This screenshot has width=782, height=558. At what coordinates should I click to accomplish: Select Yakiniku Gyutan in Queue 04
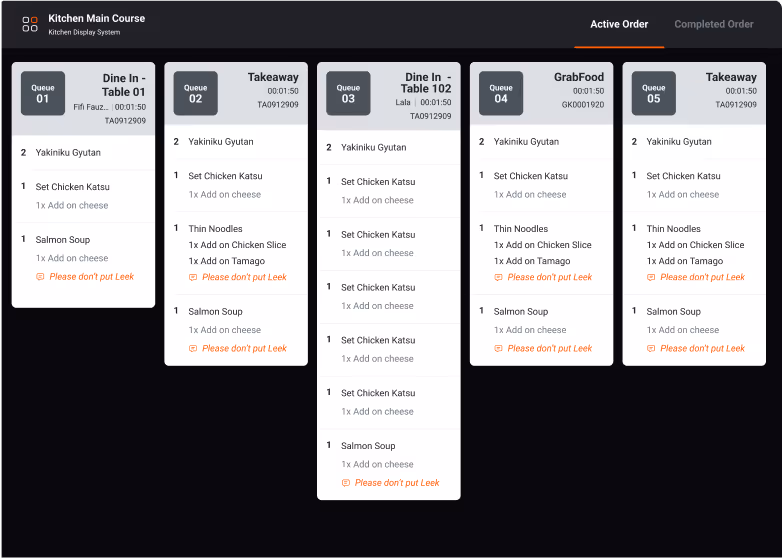(x=526, y=142)
